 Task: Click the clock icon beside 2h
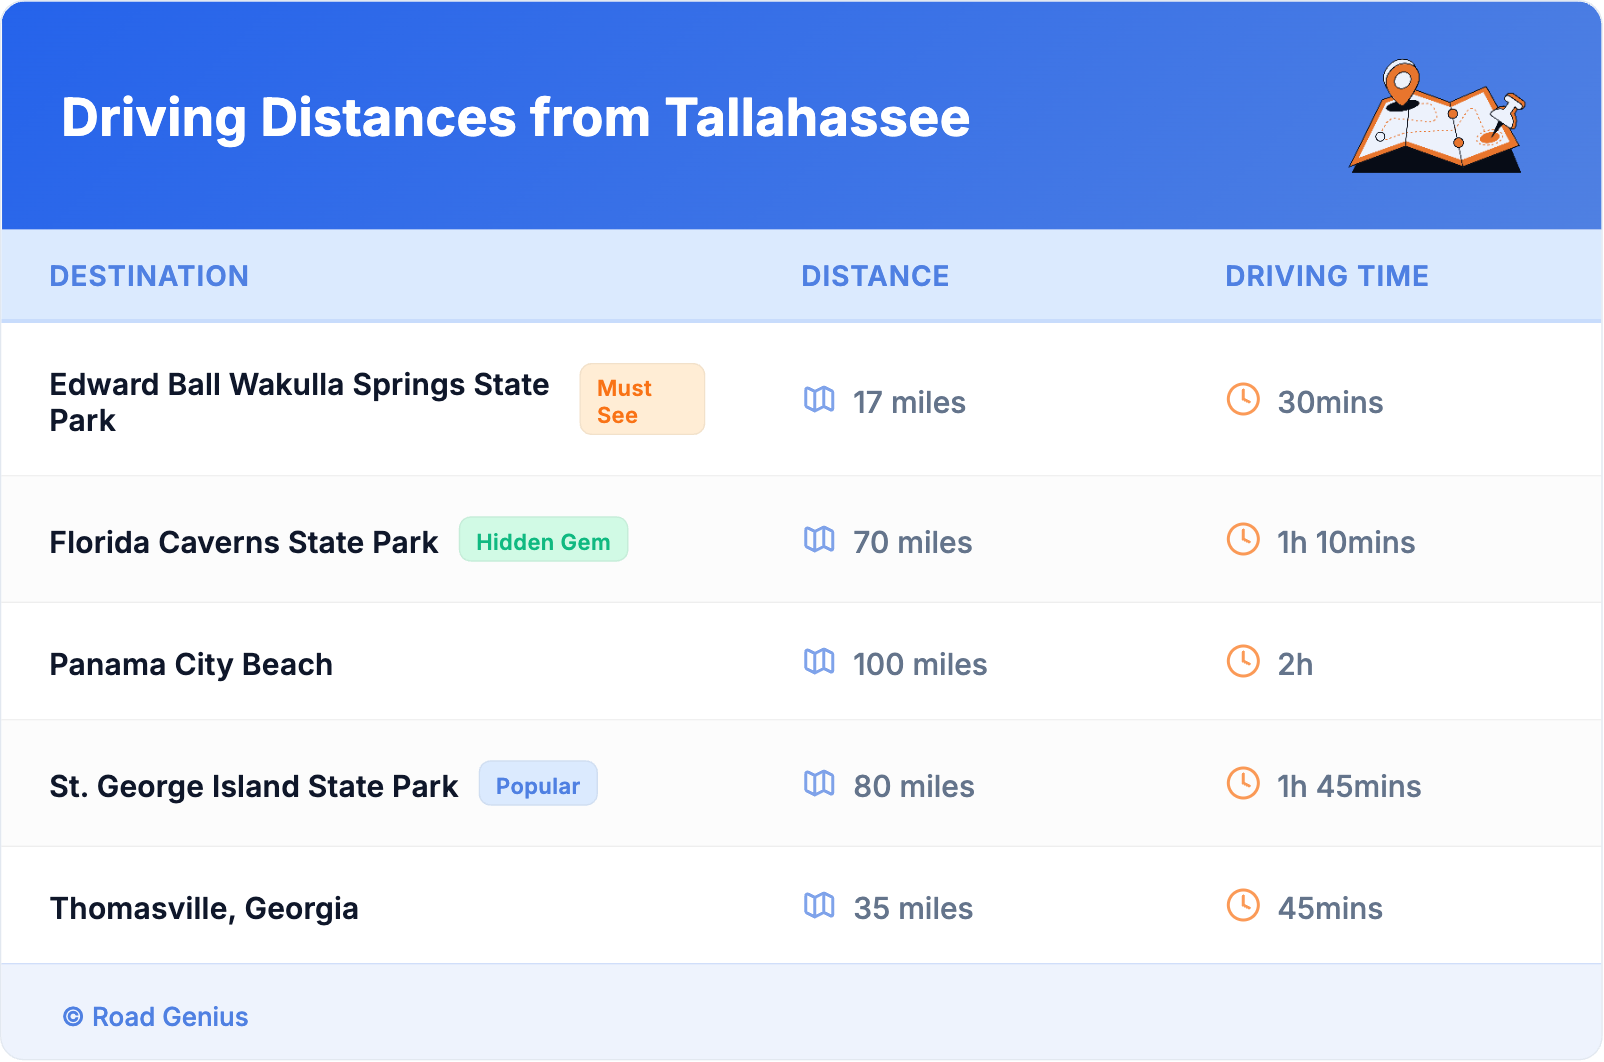coord(1243,662)
